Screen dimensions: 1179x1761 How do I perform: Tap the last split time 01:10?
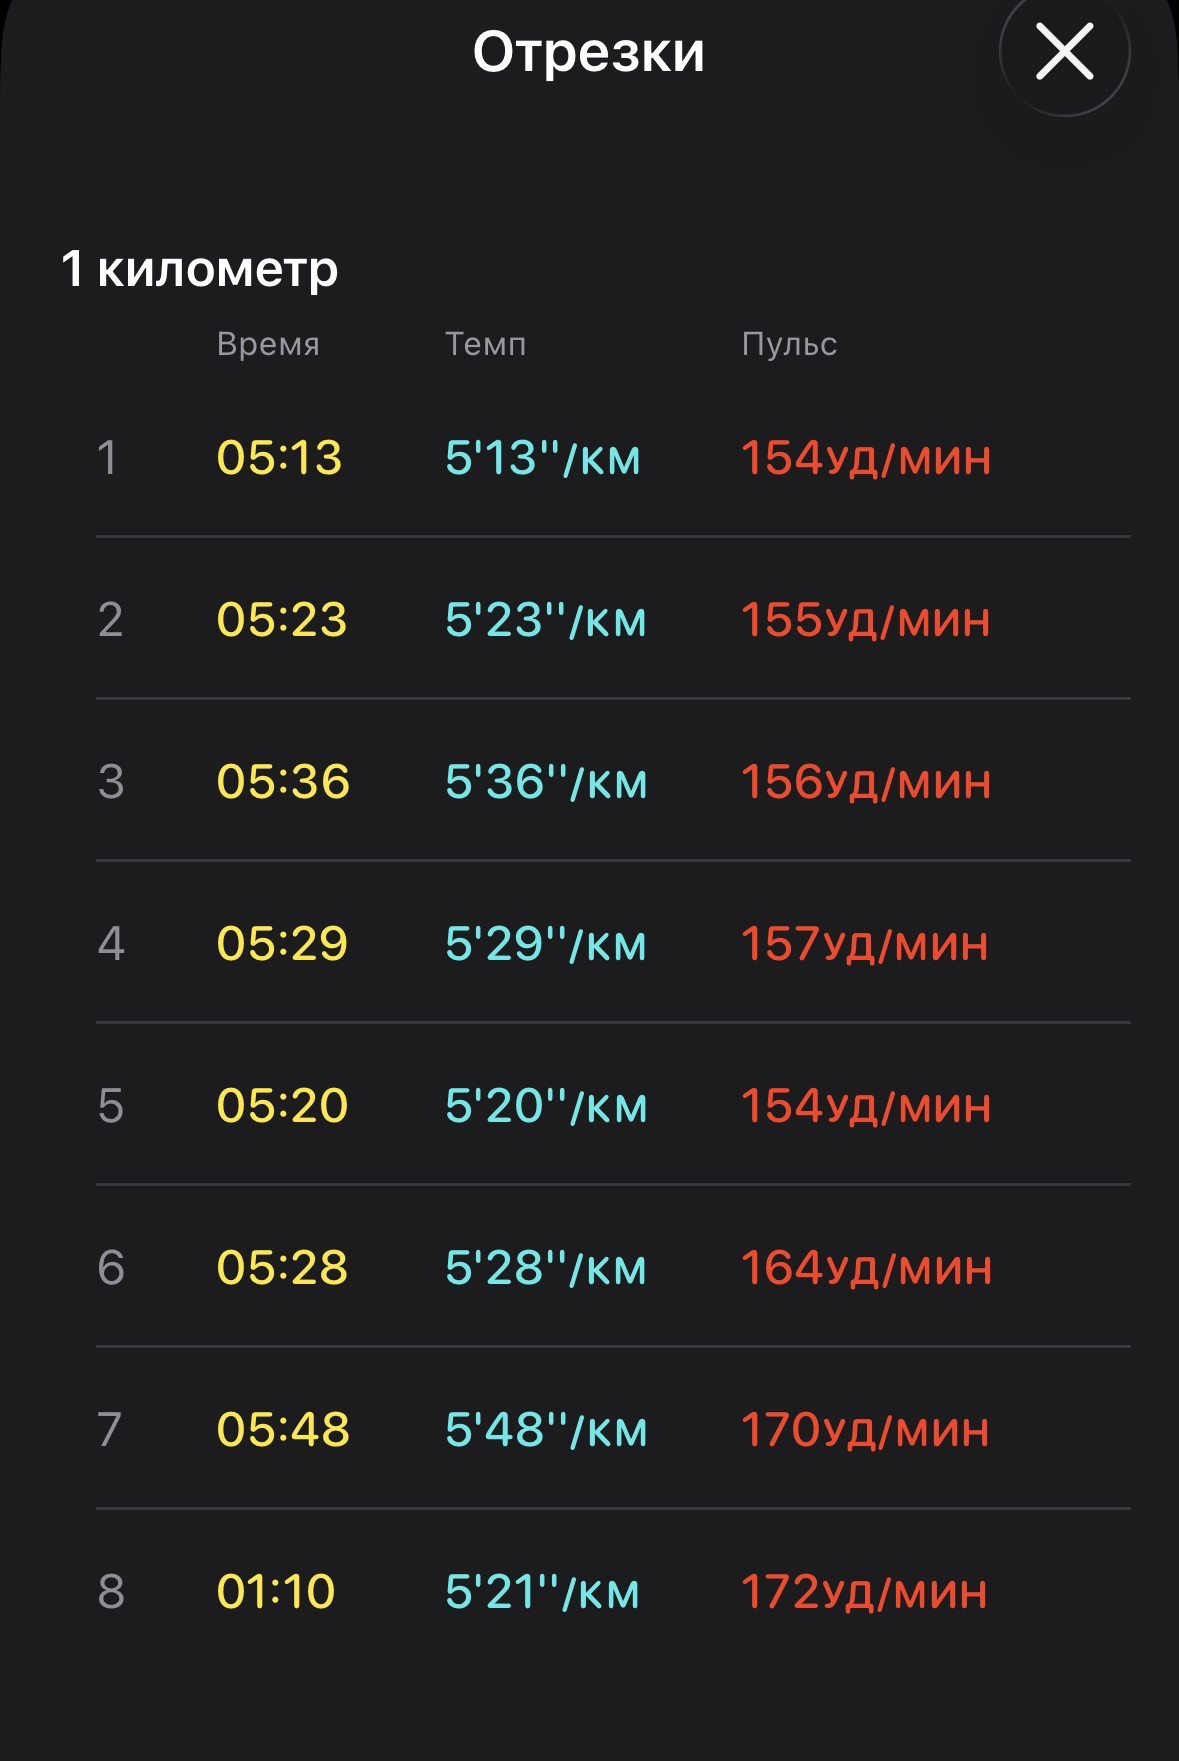coord(276,1592)
